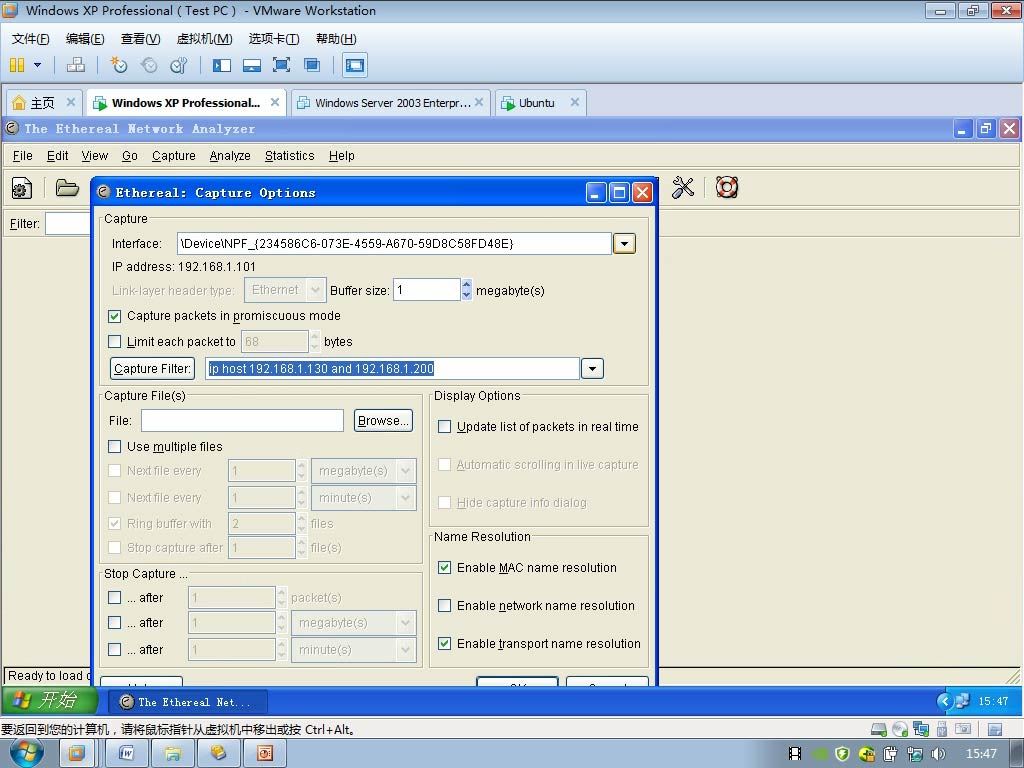
Task: Click the Ethereal help lifebuoy icon
Action: coord(727,187)
